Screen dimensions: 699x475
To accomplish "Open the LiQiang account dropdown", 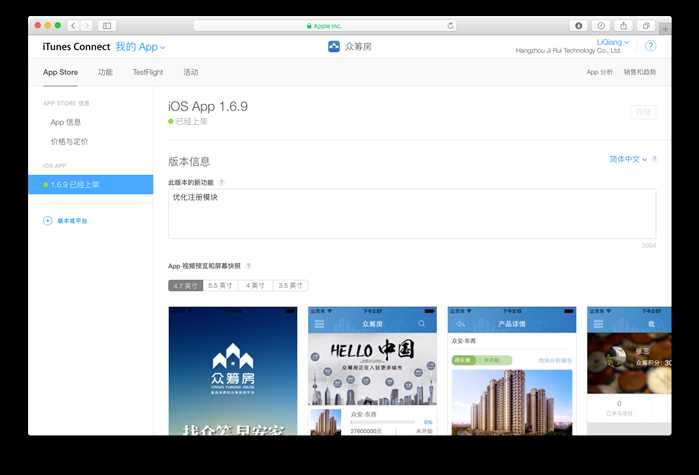I will click(x=613, y=42).
